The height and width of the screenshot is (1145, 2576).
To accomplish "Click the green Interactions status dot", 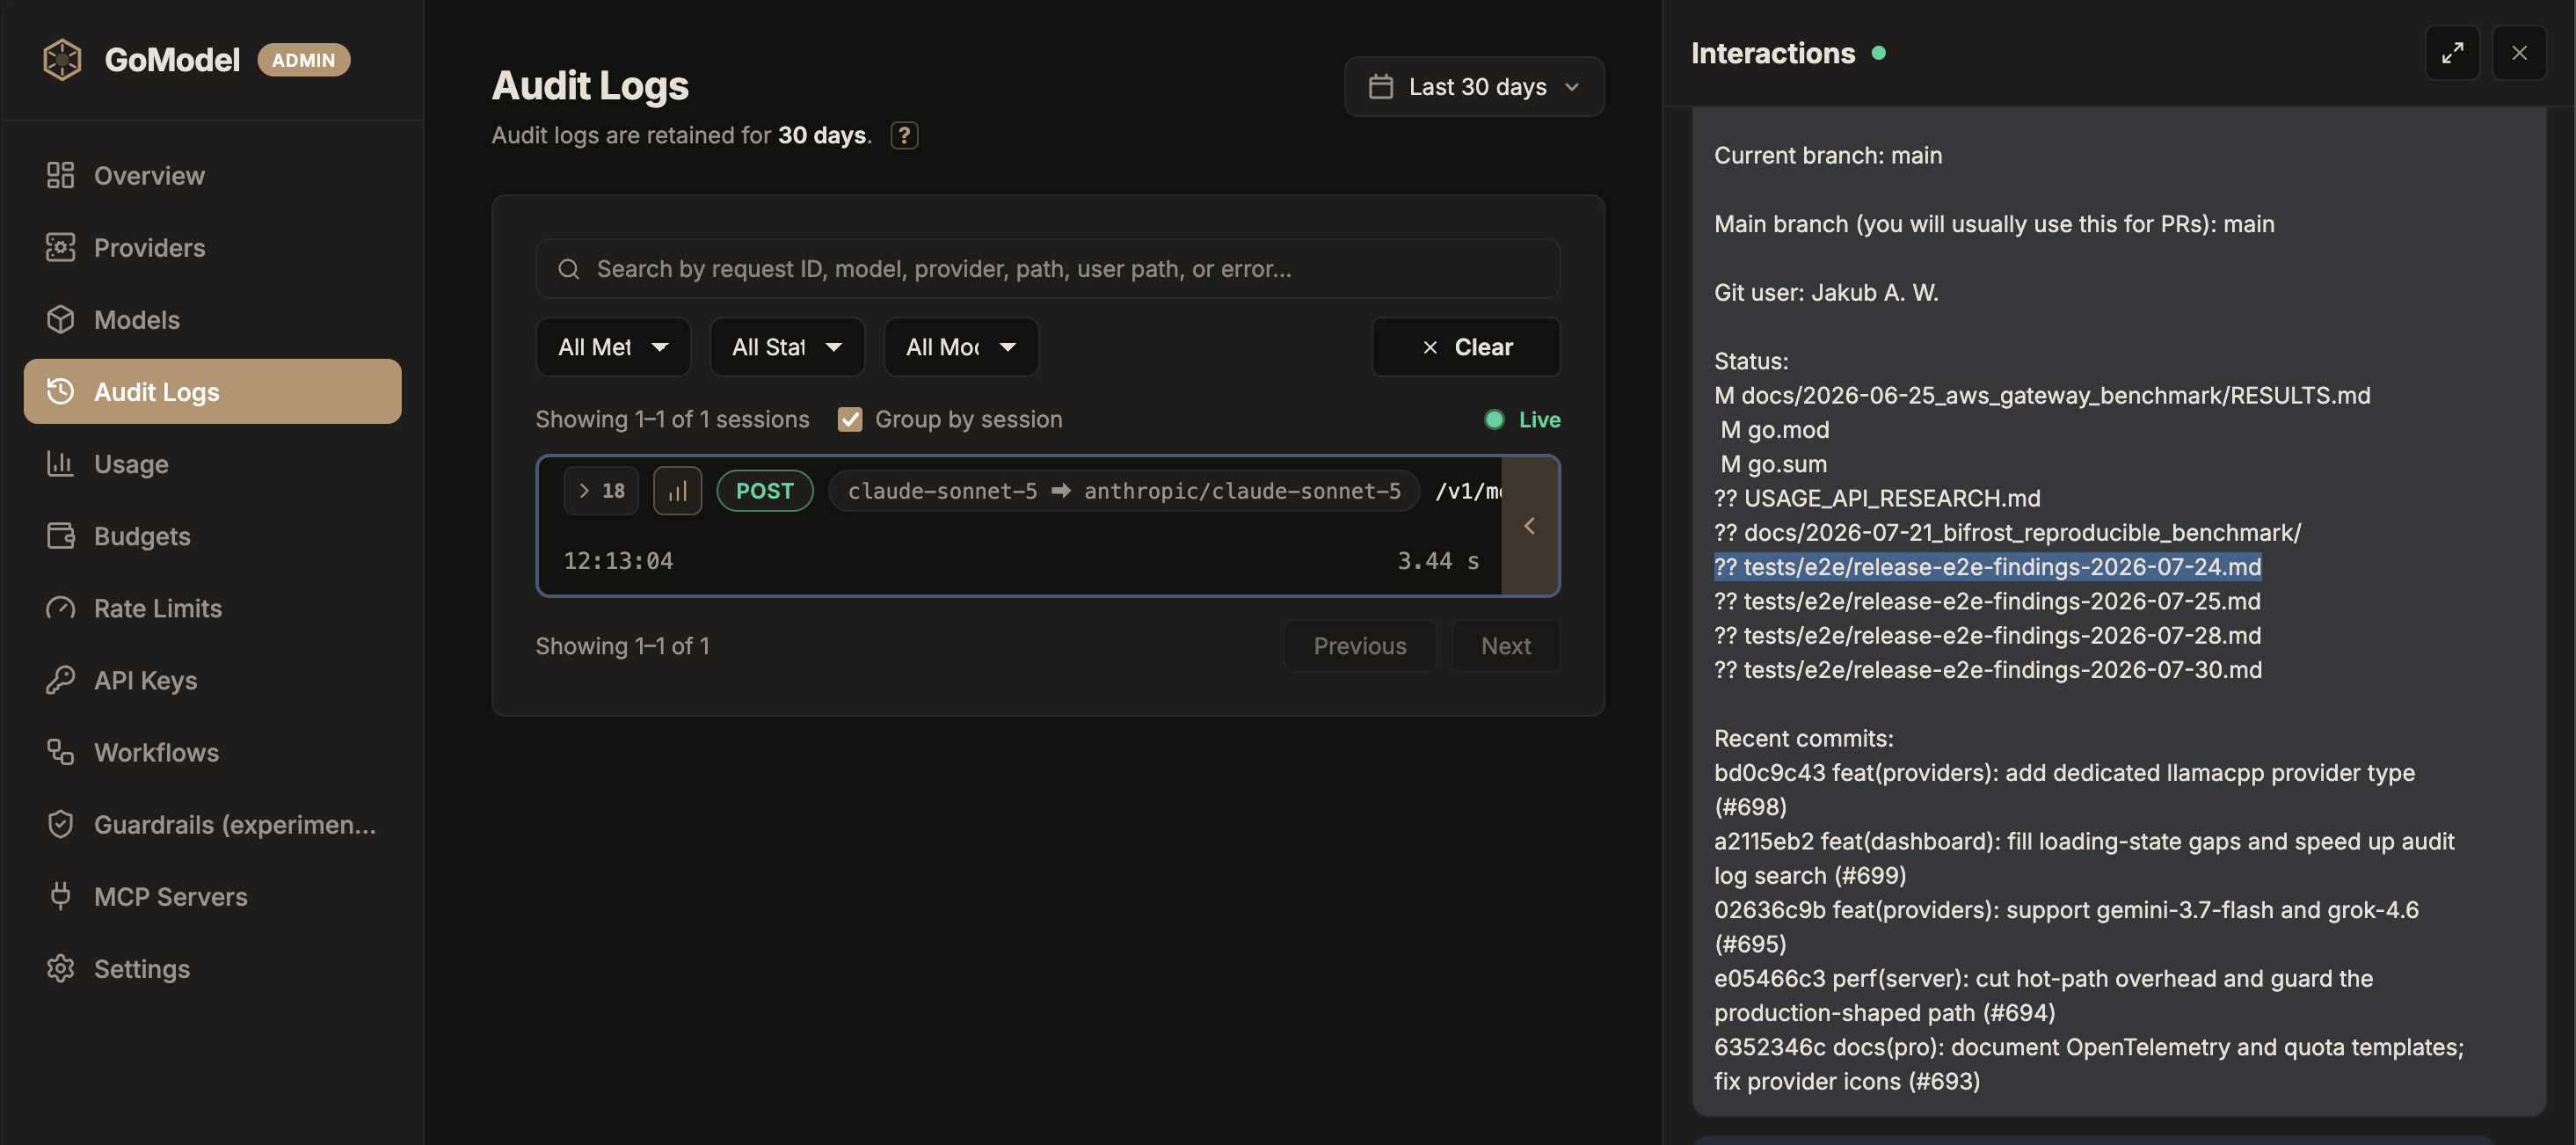I will (1879, 53).
